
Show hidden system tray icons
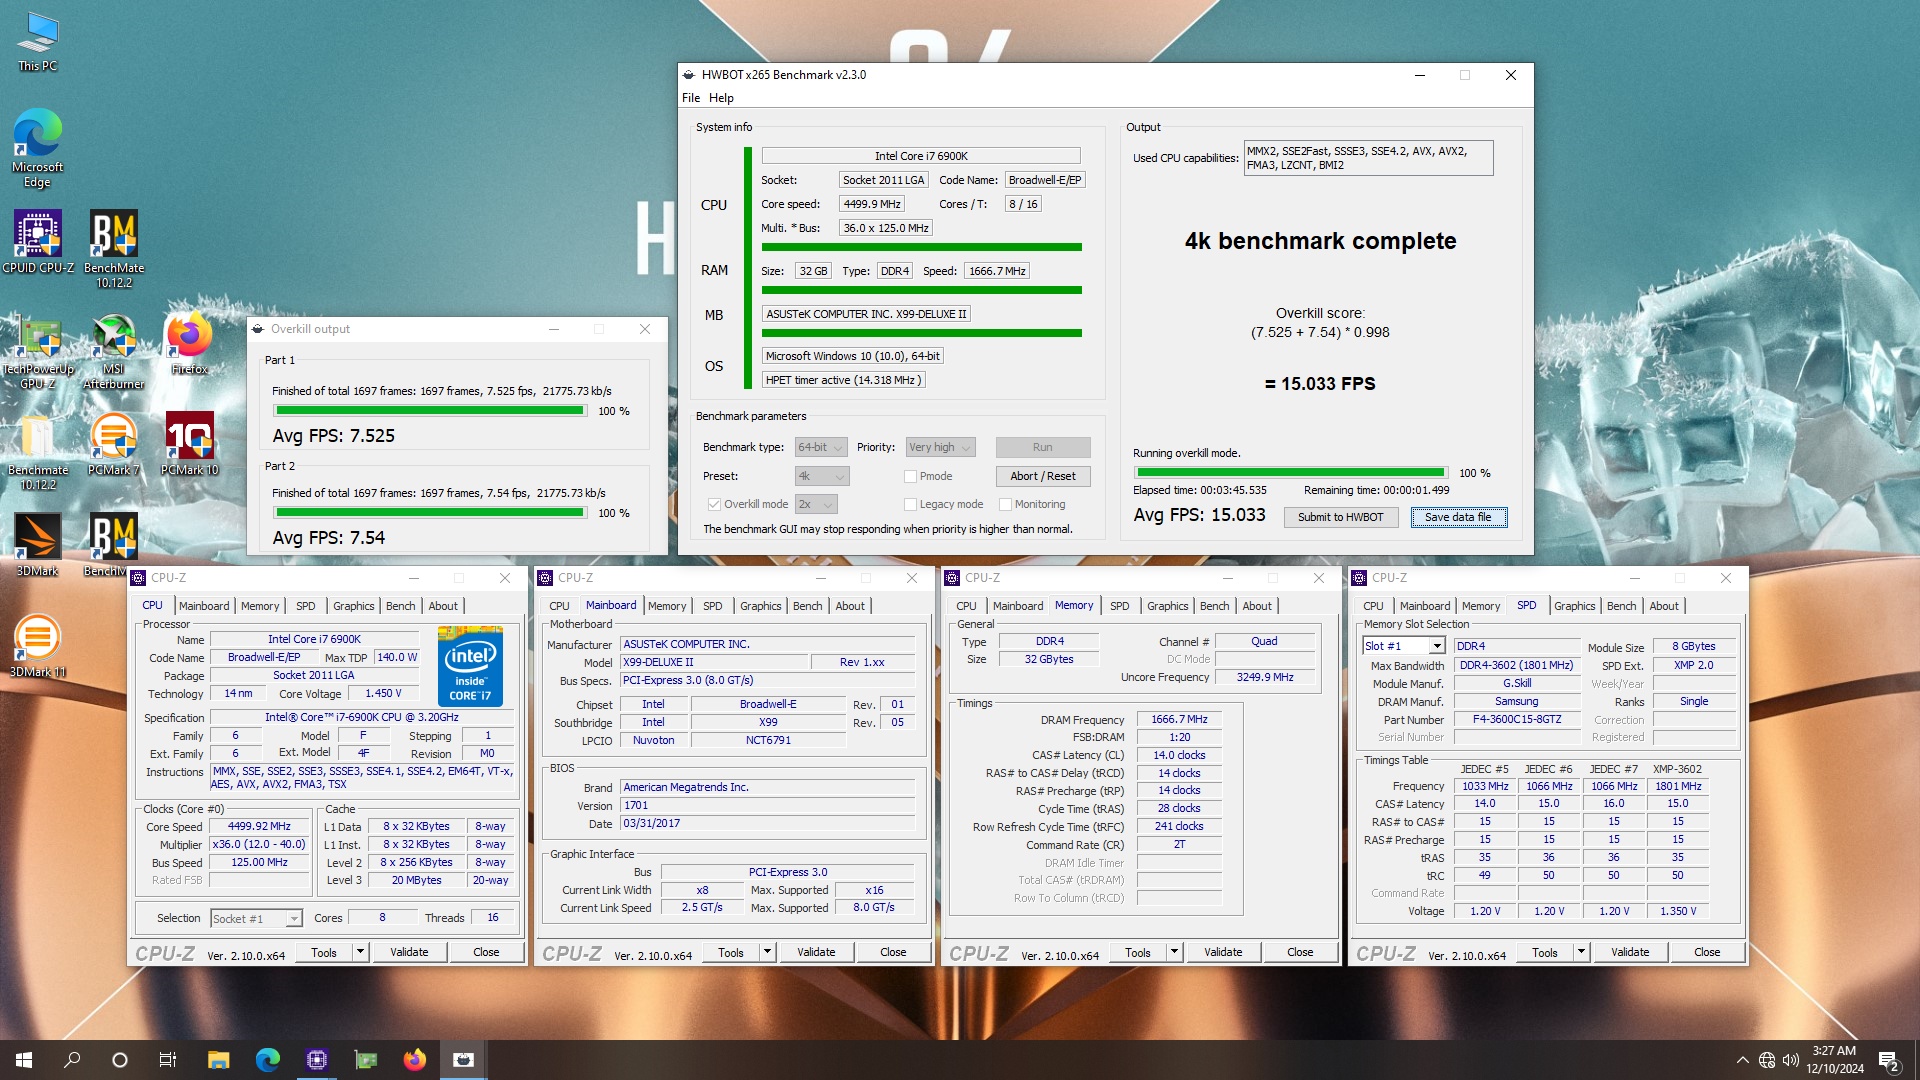coord(1743,1060)
